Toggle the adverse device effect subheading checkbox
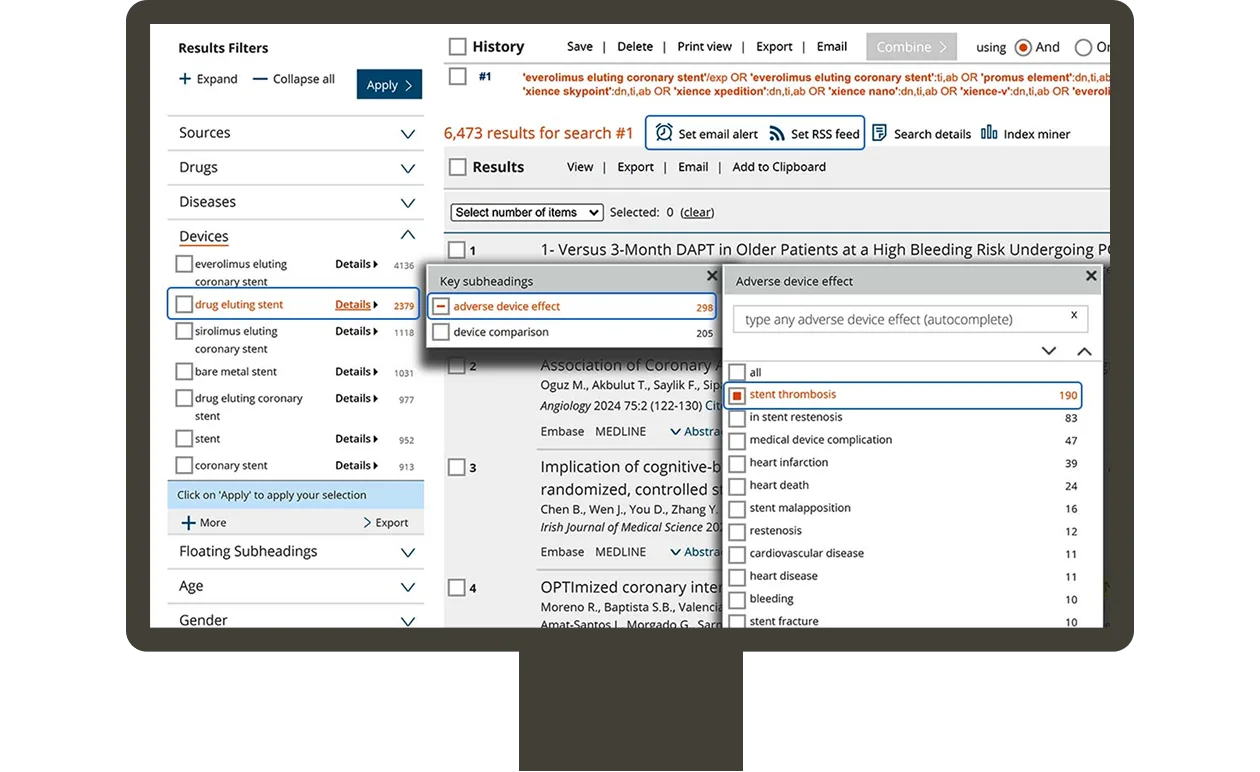This screenshot has height=772, width=1260. (x=441, y=307)
